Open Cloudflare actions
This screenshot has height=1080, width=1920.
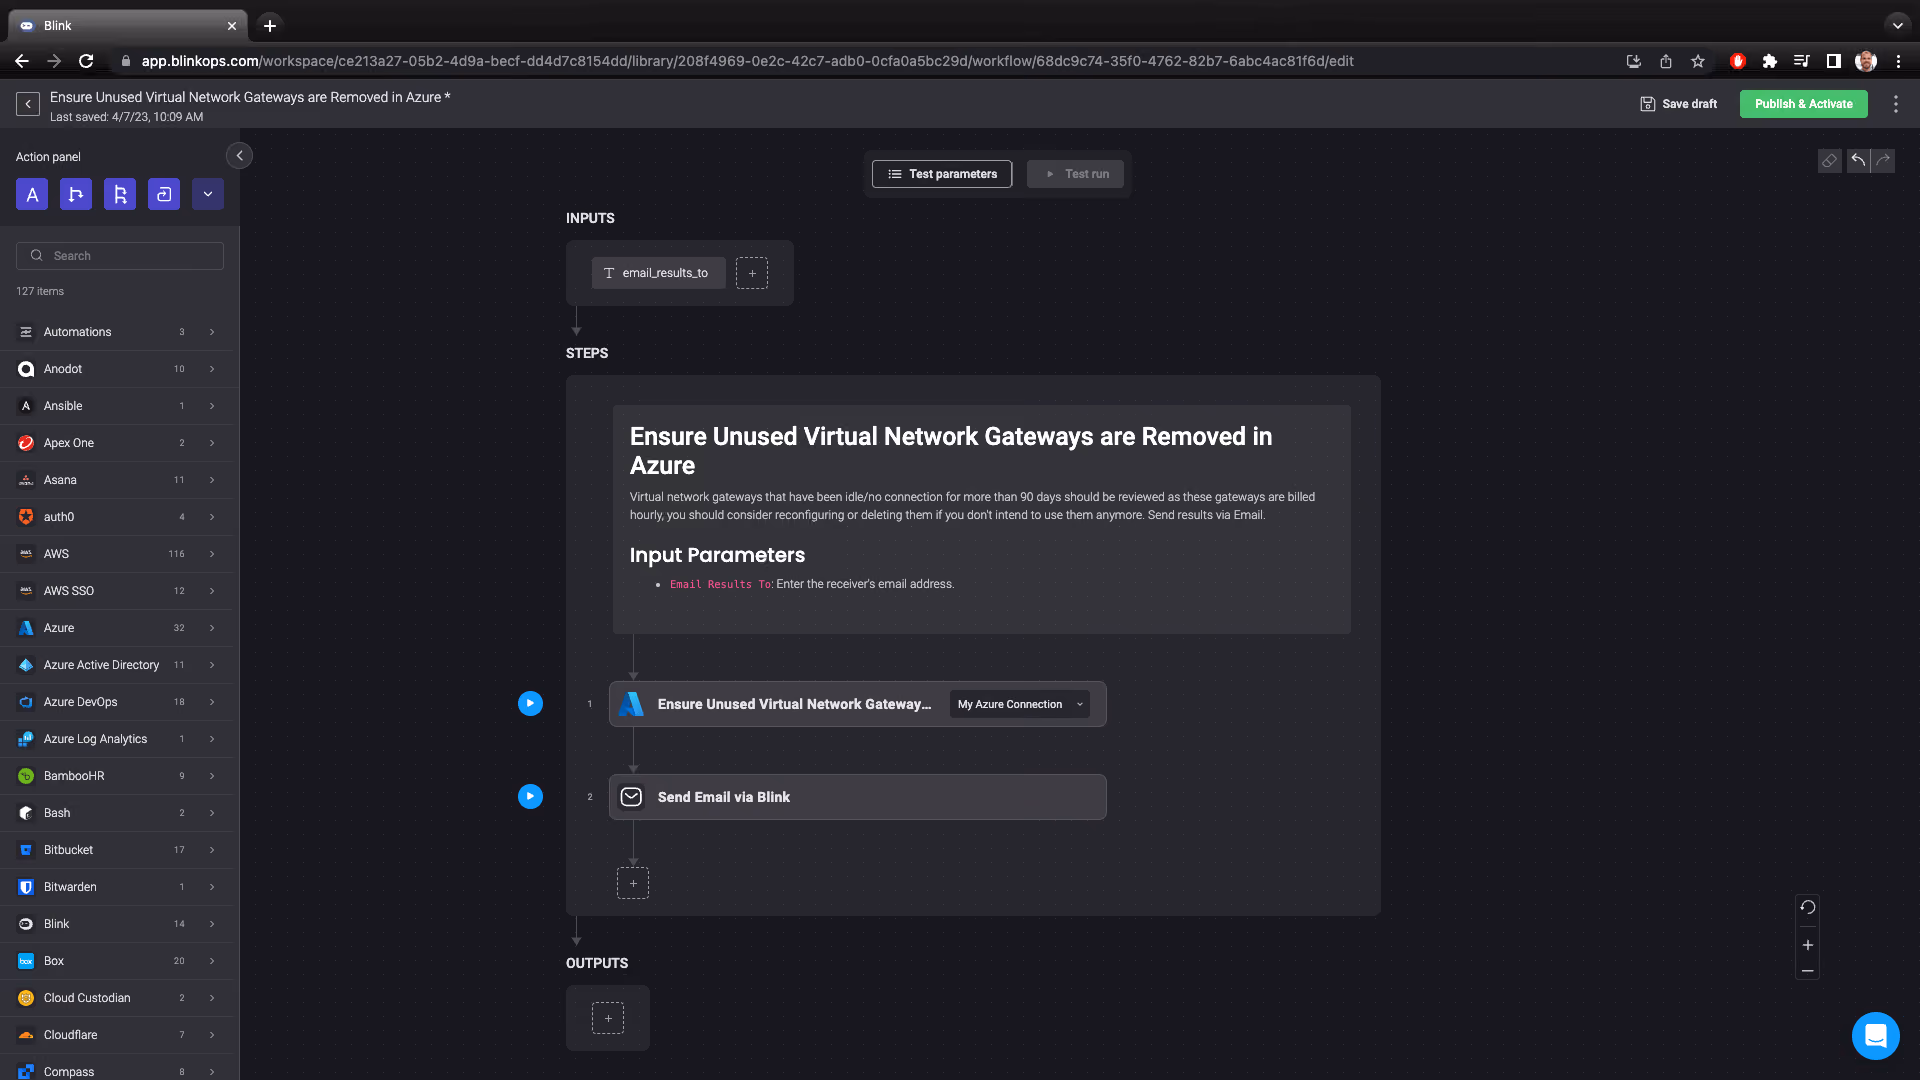116,1035
